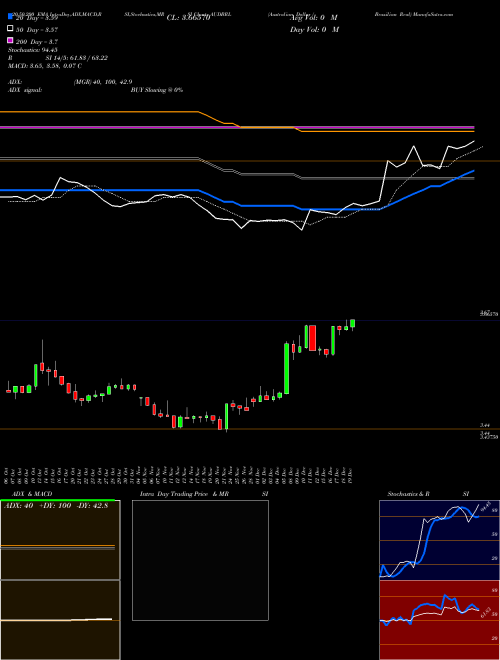Click the MACD panel at bottom left

(x=60, y=620)
